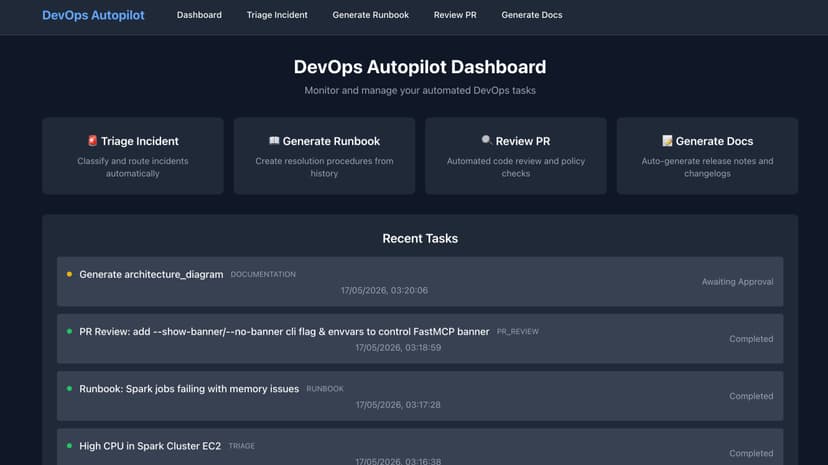Image resolution: width=828 pixels, height=465 pixels.
Task: Click the siren icon on Triage Incident card
Action: 92,140
